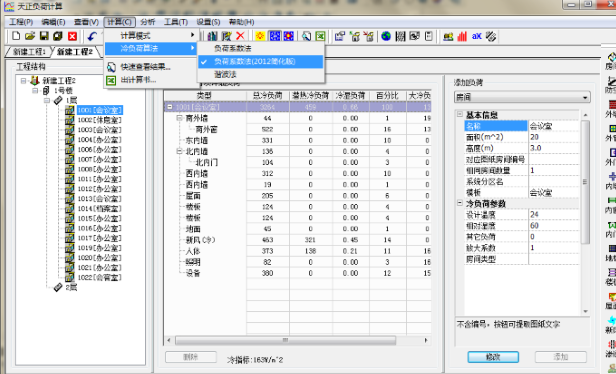Click the 设计温度 value field

click(x=554, y=214)
